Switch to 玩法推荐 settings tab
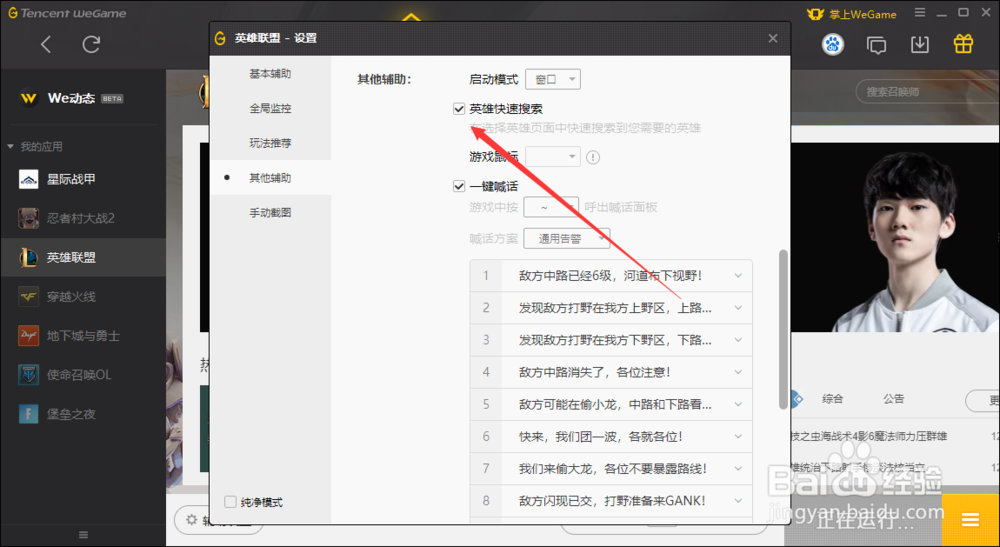This screenshot has height=547, width=1000. 270,143
